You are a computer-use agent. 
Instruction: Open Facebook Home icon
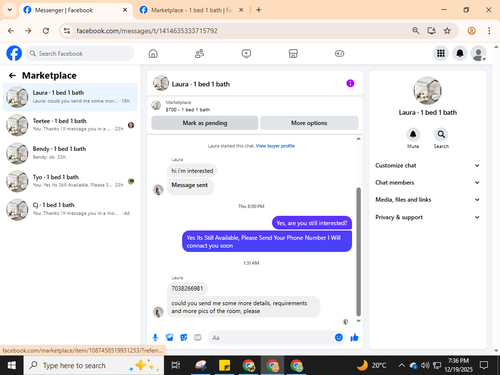pos(153,53)
